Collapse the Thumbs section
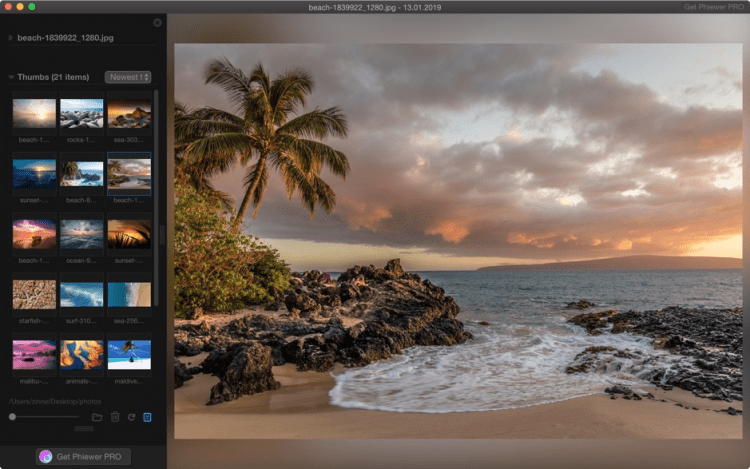This screenshot has width=750, height=469. (11, 77)
